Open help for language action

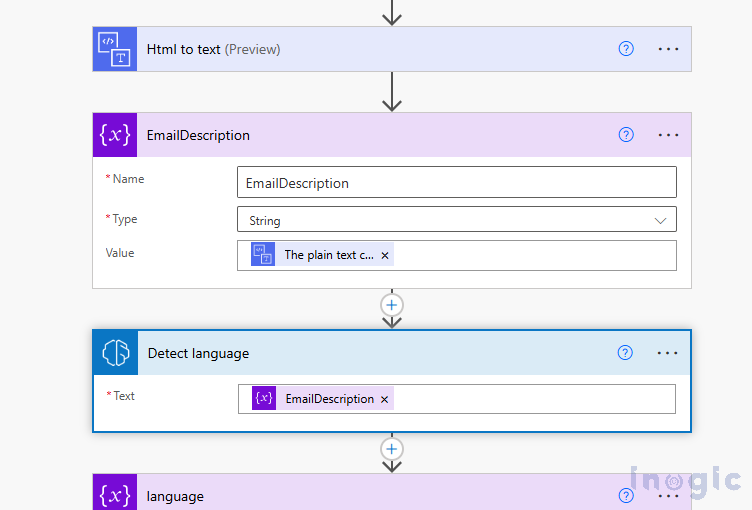pyautogui.click(x=626, y=496)
